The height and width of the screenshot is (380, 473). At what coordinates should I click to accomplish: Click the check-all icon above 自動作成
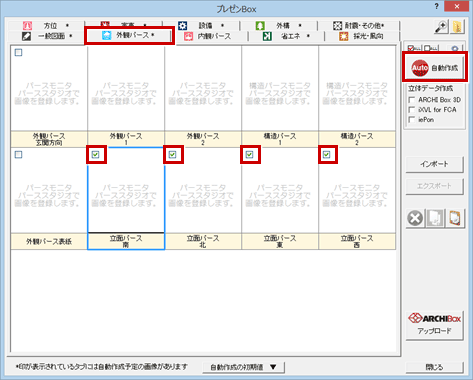[414, 48]
